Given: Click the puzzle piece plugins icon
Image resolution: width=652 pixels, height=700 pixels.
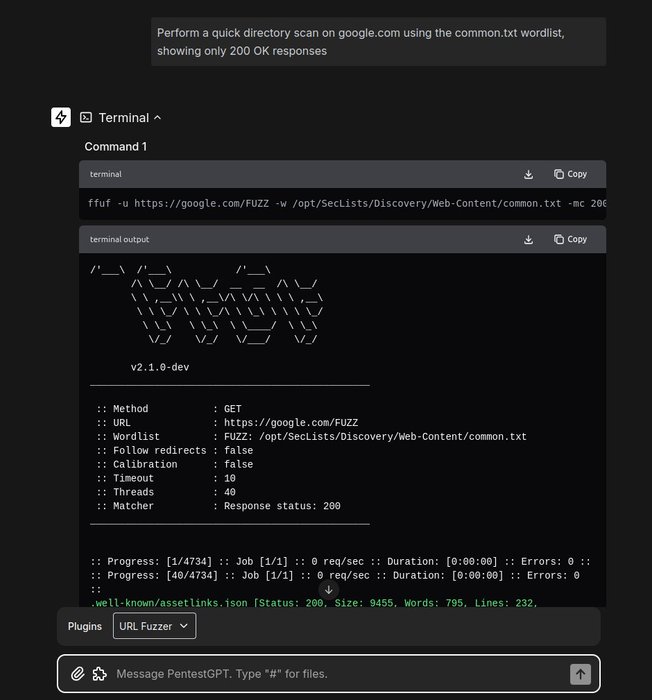Looking at the screenshot, I should [x=99, y=674].
